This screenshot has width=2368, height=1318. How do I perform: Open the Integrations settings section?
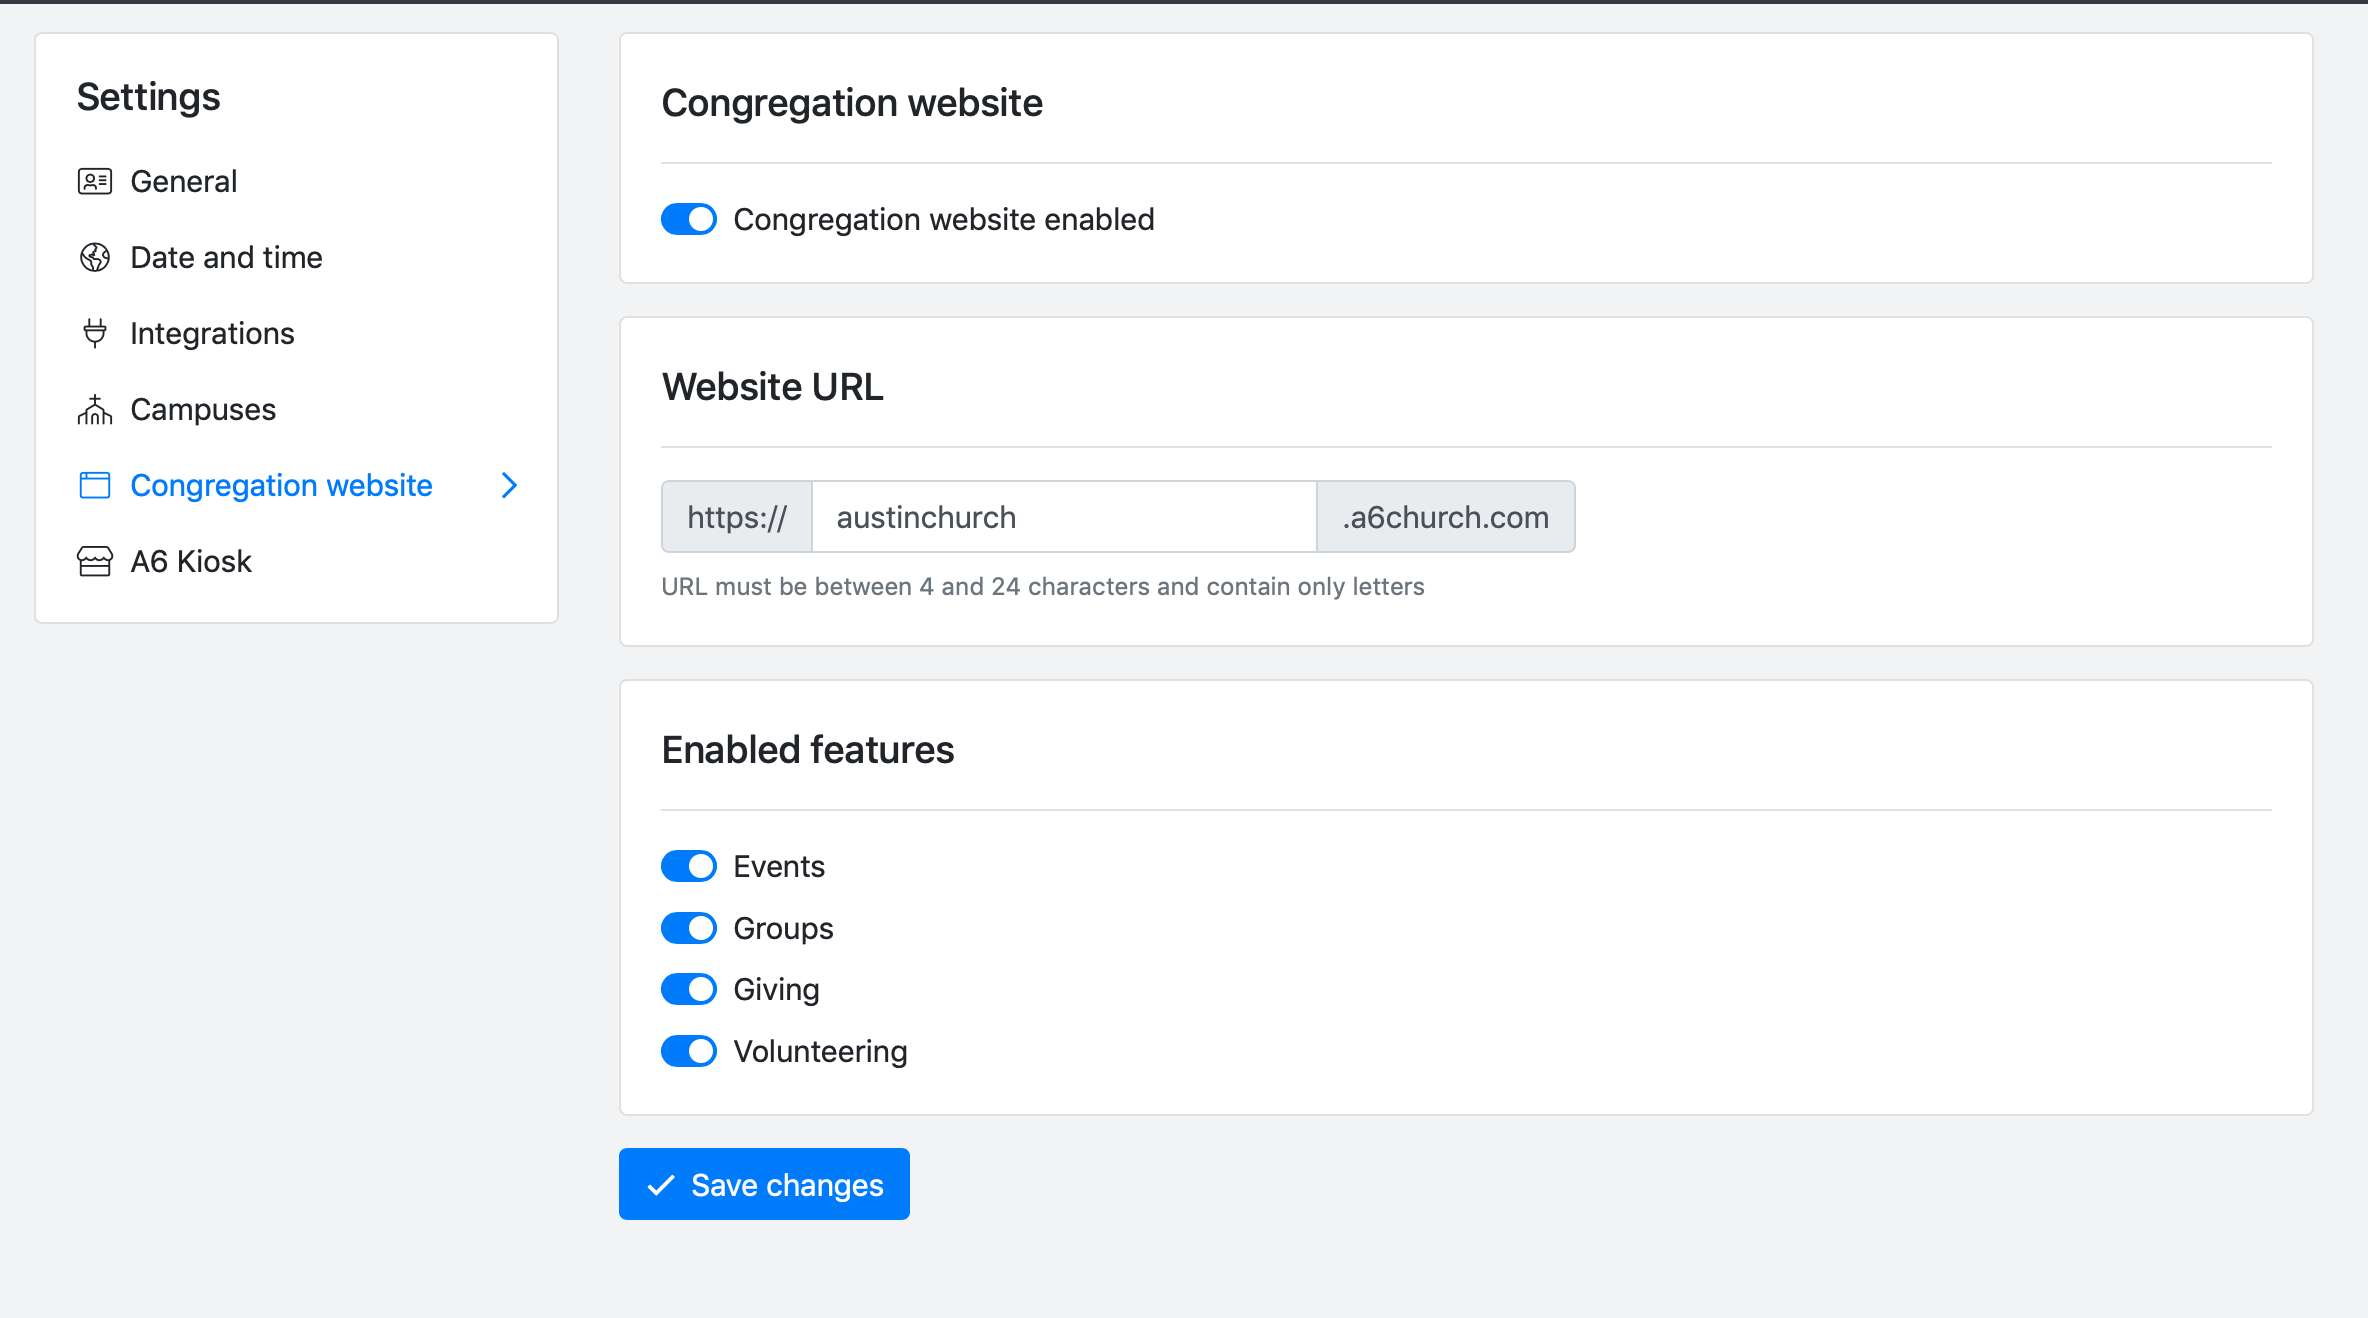pyautogui.click(x=212, y=333)
